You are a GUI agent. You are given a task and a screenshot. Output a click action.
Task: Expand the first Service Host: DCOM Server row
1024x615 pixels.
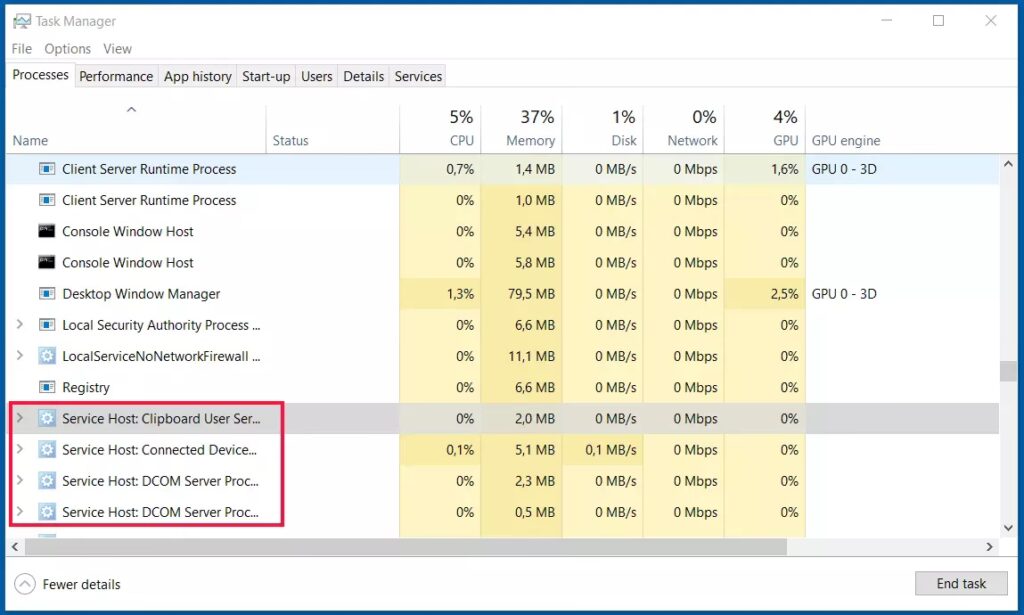(x=20, y=481)
